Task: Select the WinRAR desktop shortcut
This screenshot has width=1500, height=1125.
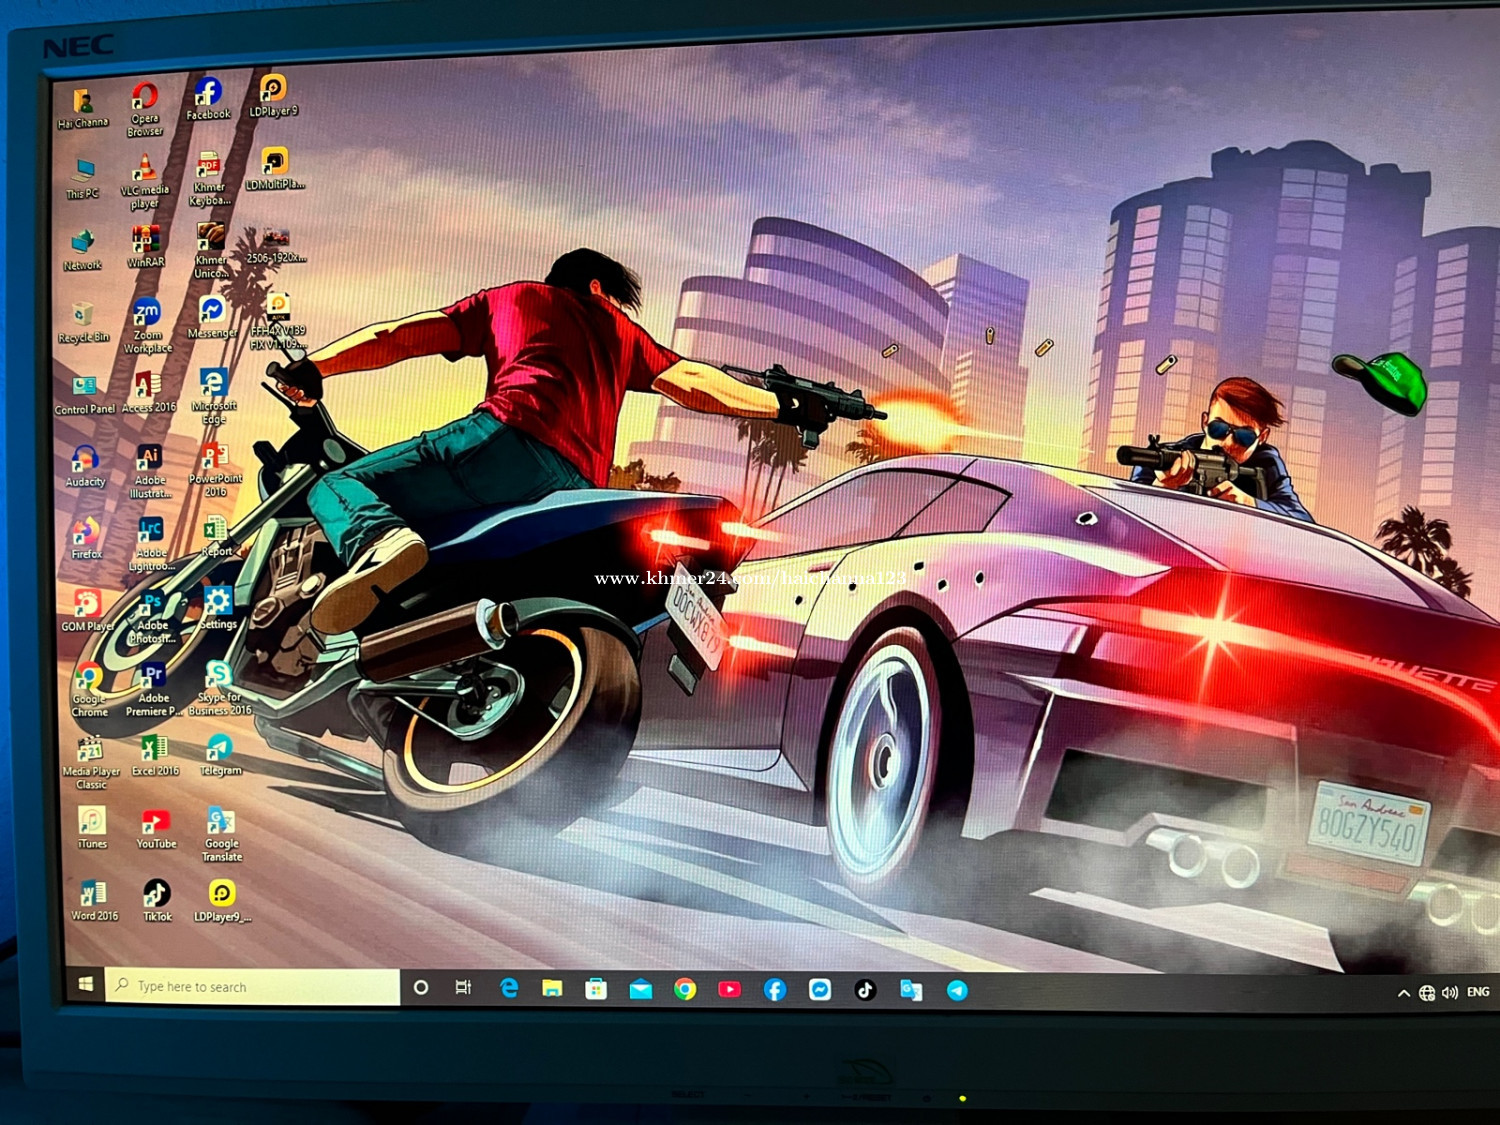Action: pos(146,247)
